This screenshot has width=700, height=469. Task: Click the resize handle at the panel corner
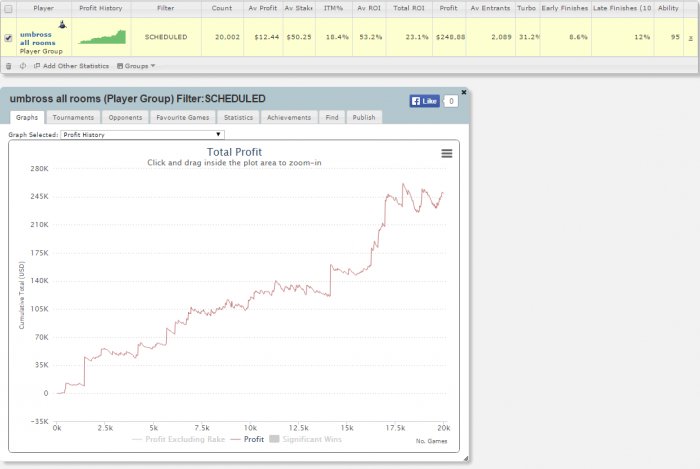point(465,458)
